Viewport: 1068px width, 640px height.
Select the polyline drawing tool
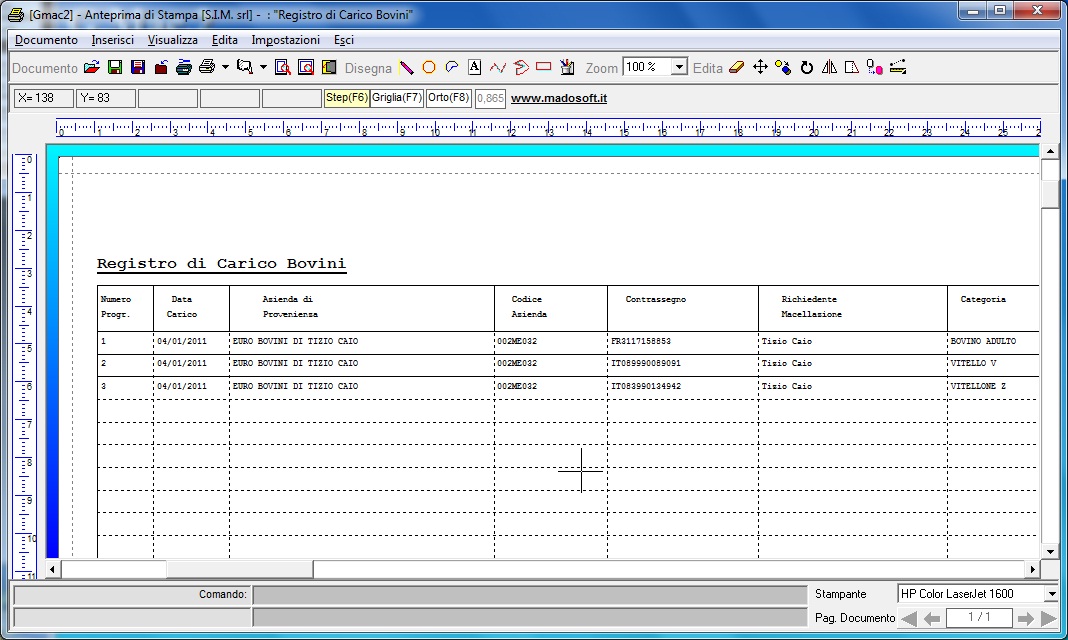click(498, 67)
